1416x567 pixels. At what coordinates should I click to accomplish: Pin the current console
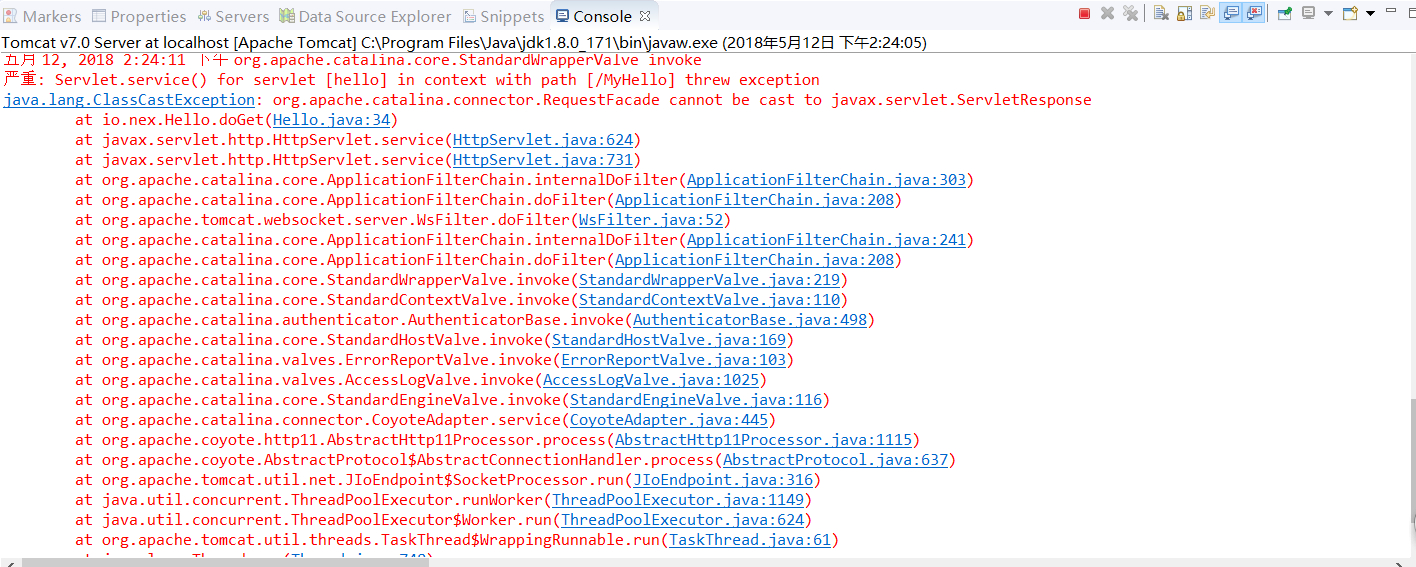1284,13
